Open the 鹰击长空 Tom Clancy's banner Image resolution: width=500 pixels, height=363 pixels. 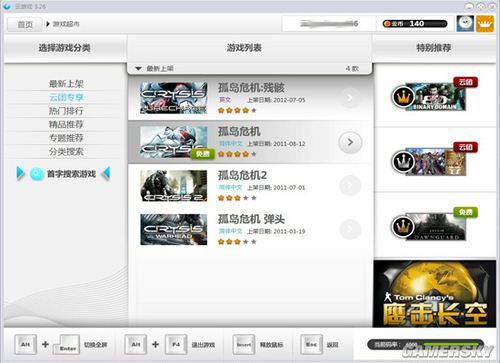pyautogui.click(x=435, y=294)
